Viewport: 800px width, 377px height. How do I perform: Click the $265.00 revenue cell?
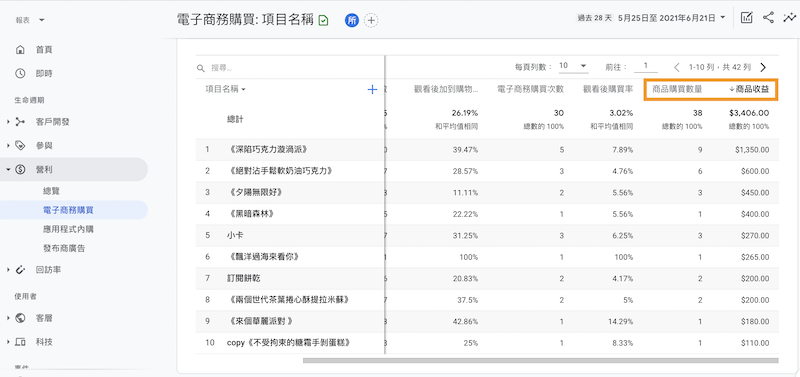755,257
